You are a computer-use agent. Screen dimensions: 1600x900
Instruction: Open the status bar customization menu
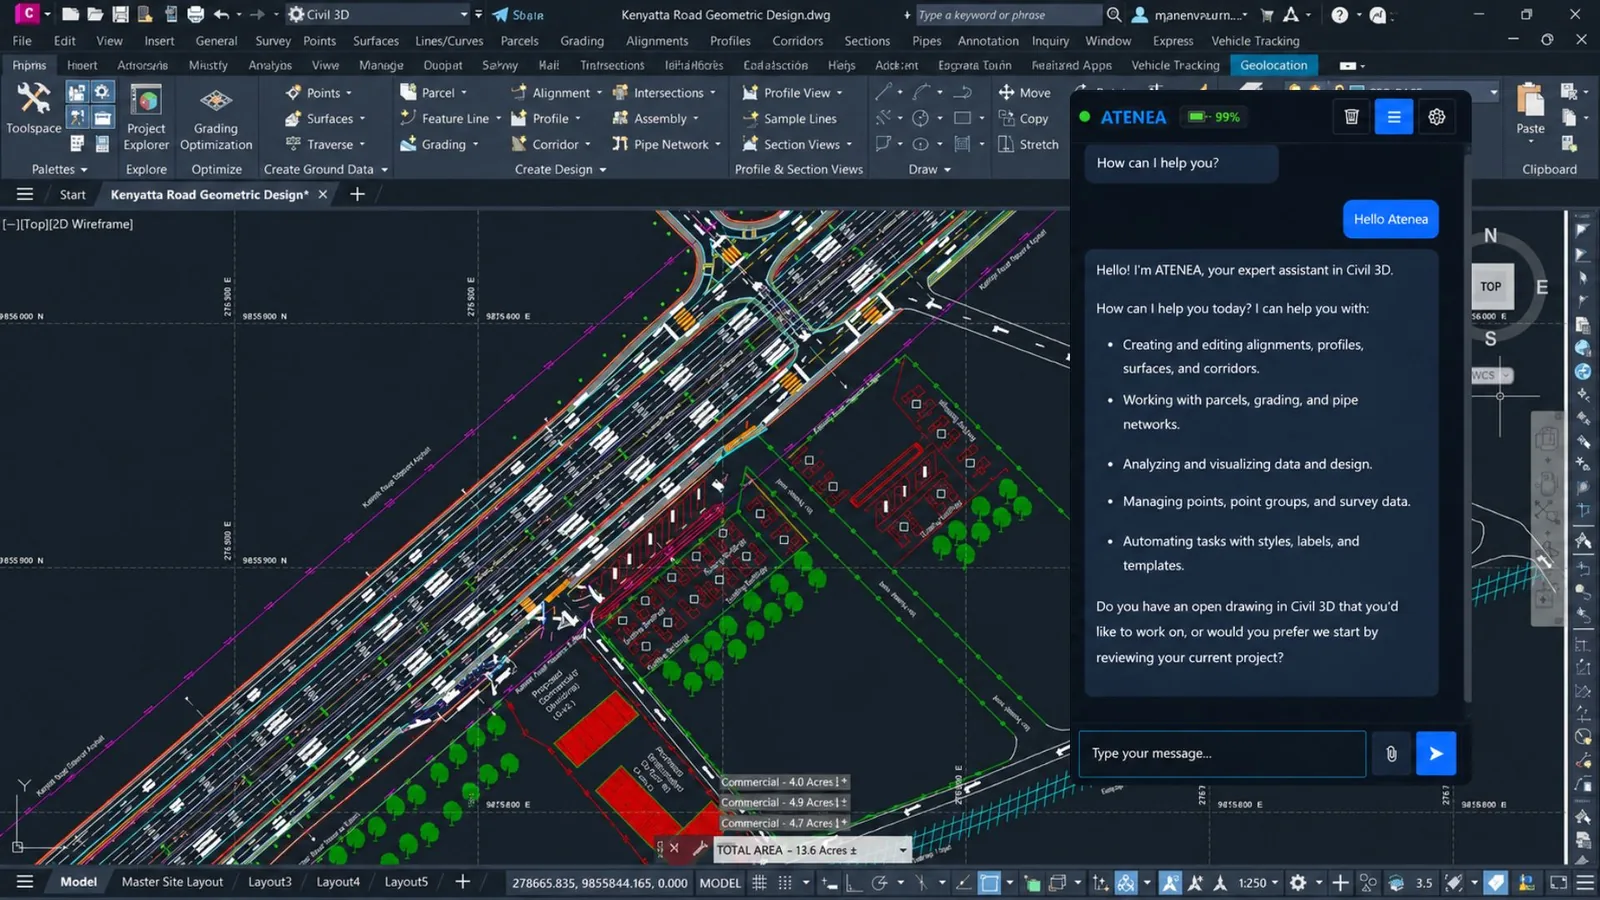click(1585, 882)
